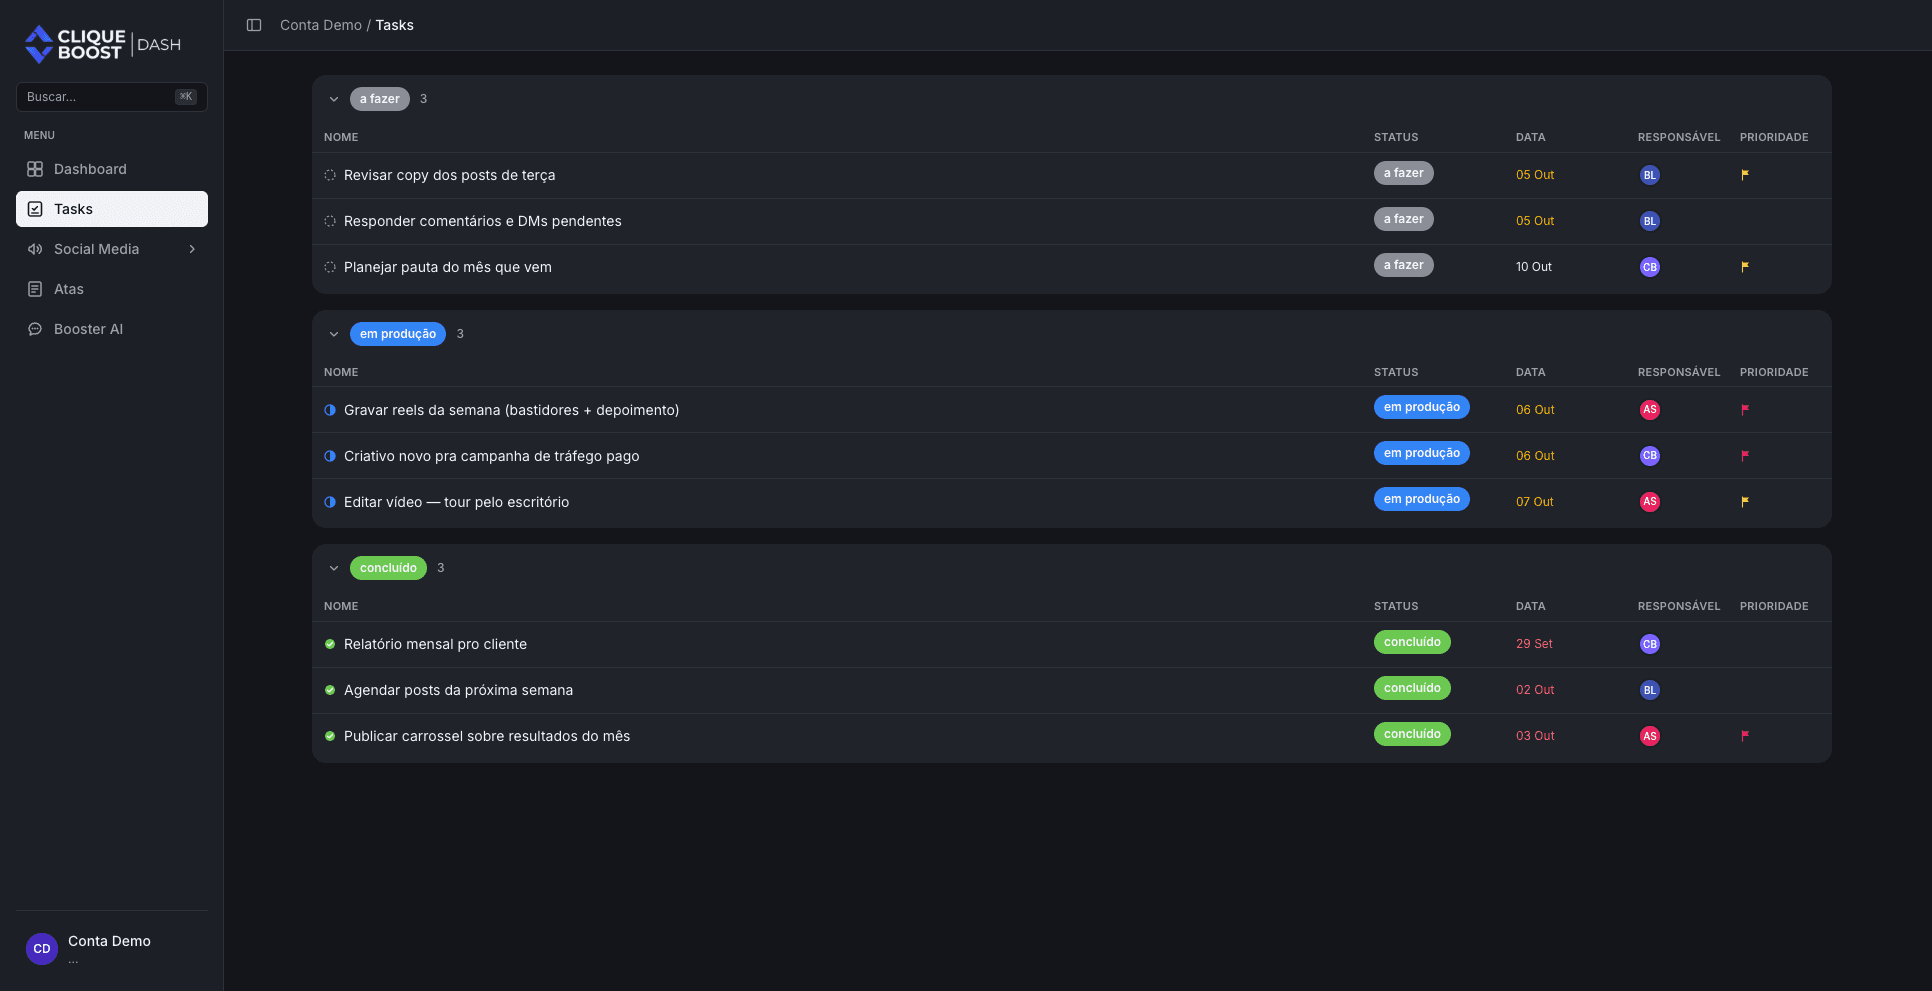The image size is (1932, 991).
Task: Click red priority flag on 'Criativo novo' row
Action: point(1745,456)
